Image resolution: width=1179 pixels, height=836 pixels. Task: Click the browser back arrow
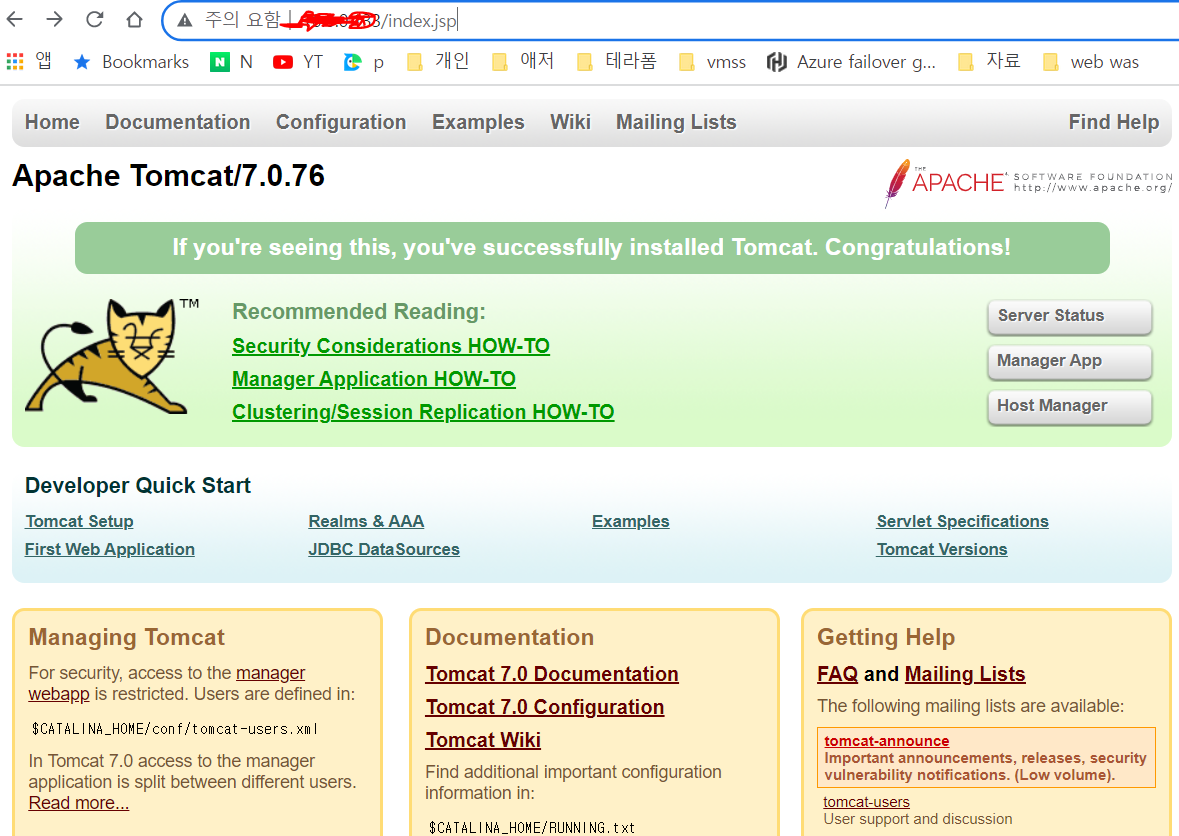point(15,19)
